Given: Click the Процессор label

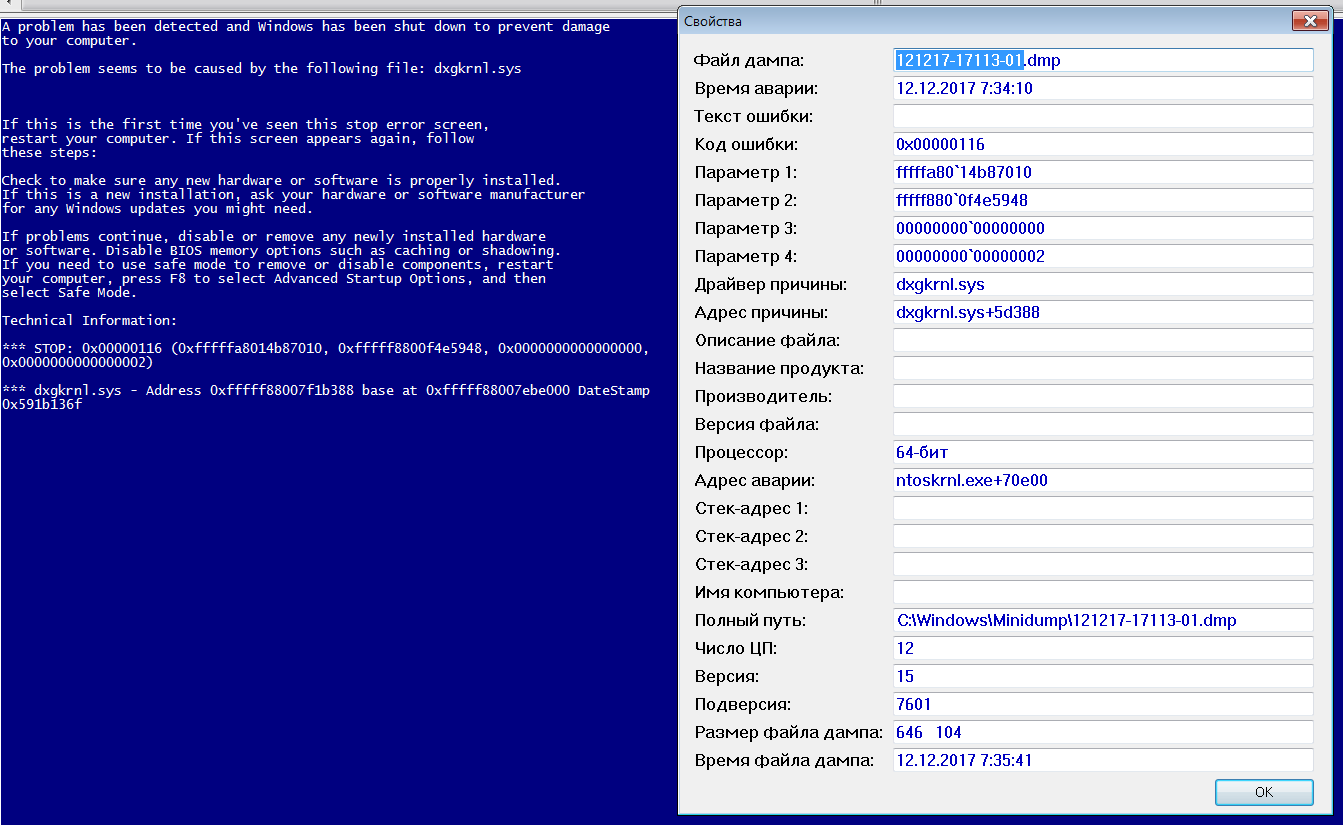Looking at the screenshot, I should (741, 452).
